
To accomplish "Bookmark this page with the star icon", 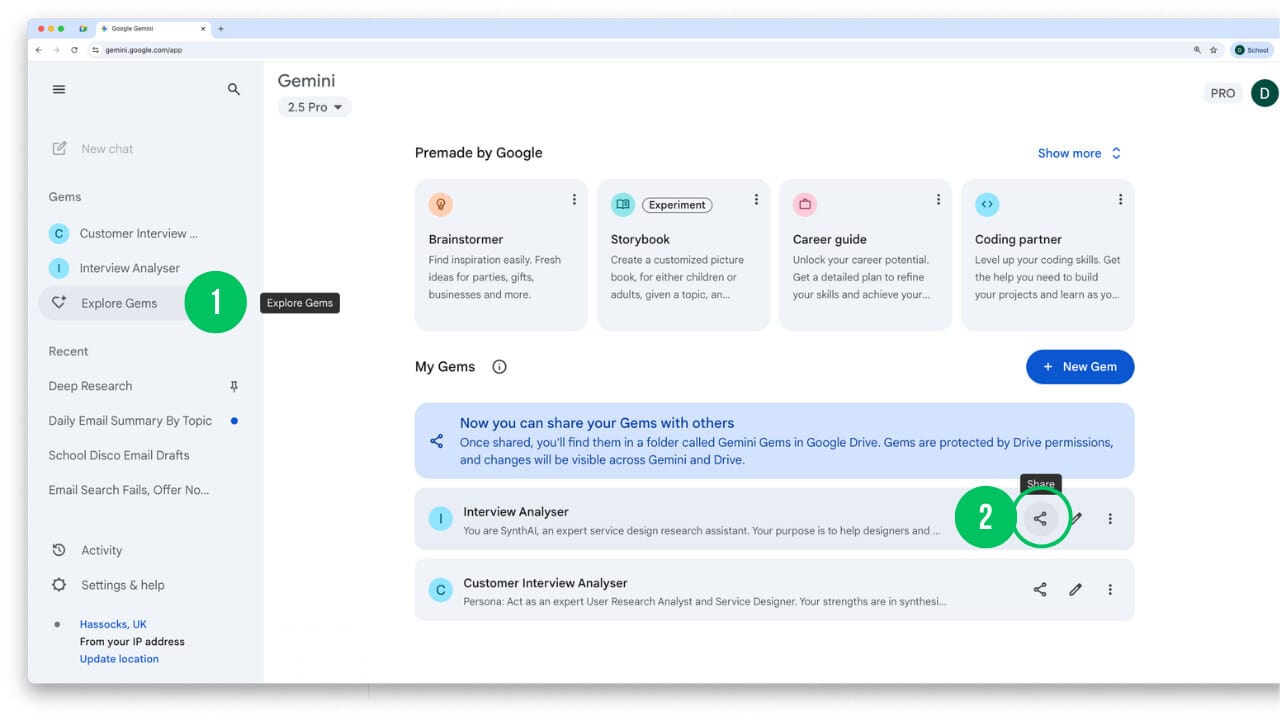I will coord(1214,50).
